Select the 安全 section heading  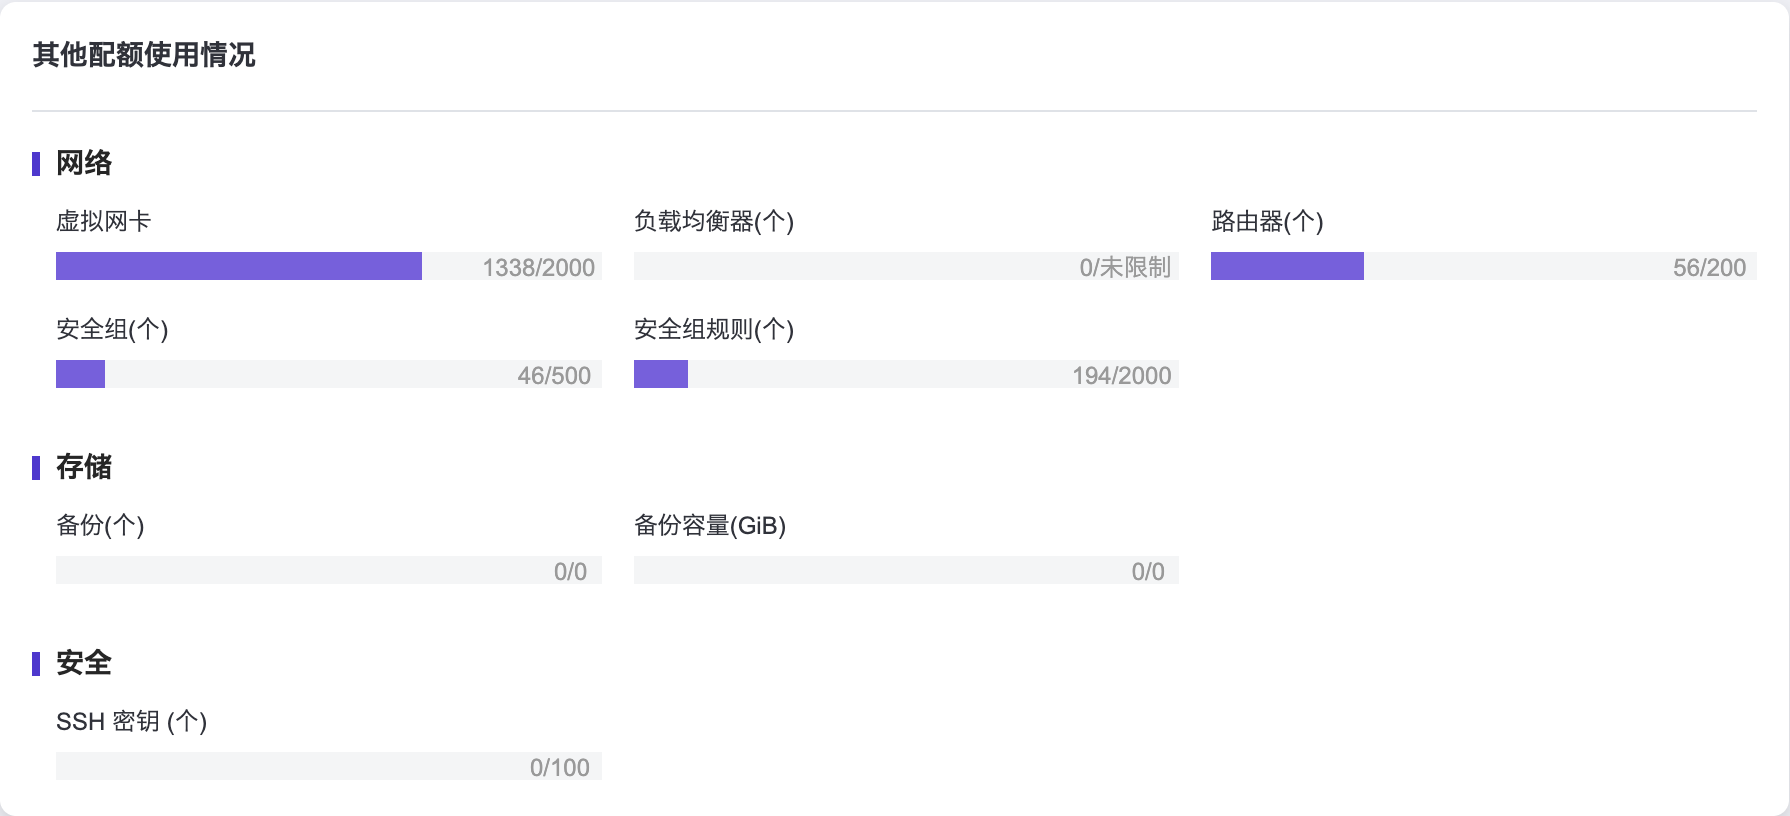[x=84, y=663]
